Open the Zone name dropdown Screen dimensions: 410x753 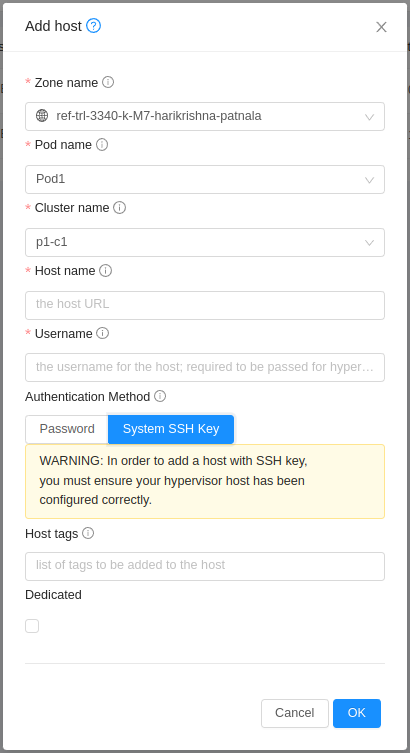(x=205, y=116)
